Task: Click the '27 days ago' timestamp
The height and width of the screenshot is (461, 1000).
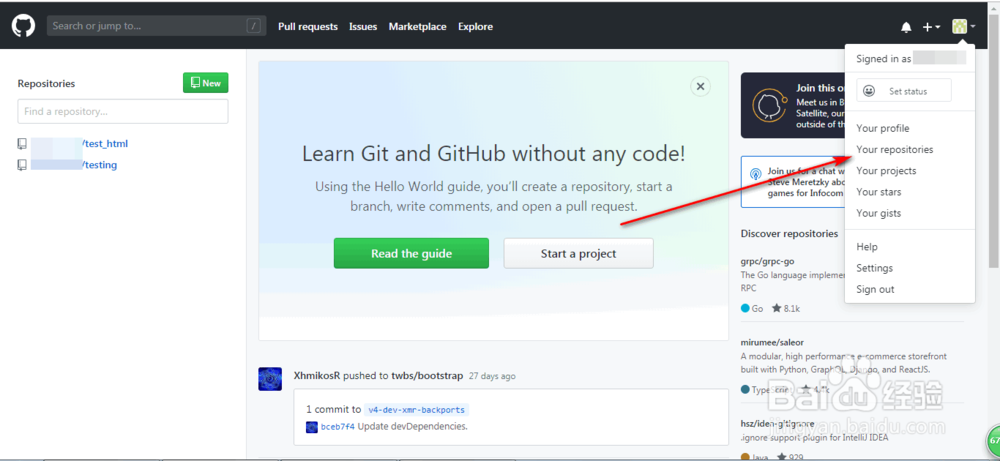Action: click(x=492, y=376)
